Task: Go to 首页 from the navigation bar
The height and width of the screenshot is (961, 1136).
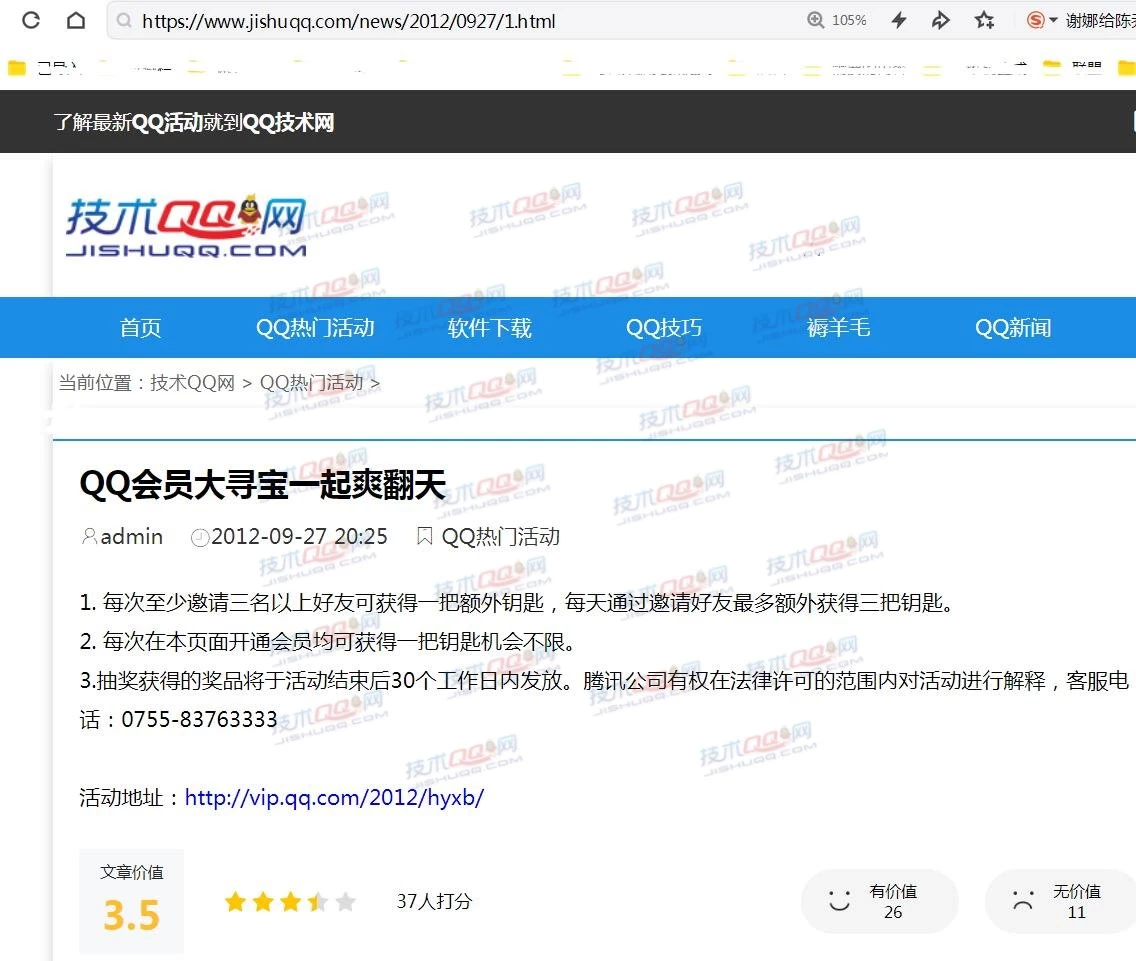Action: [x=140, y=327]
